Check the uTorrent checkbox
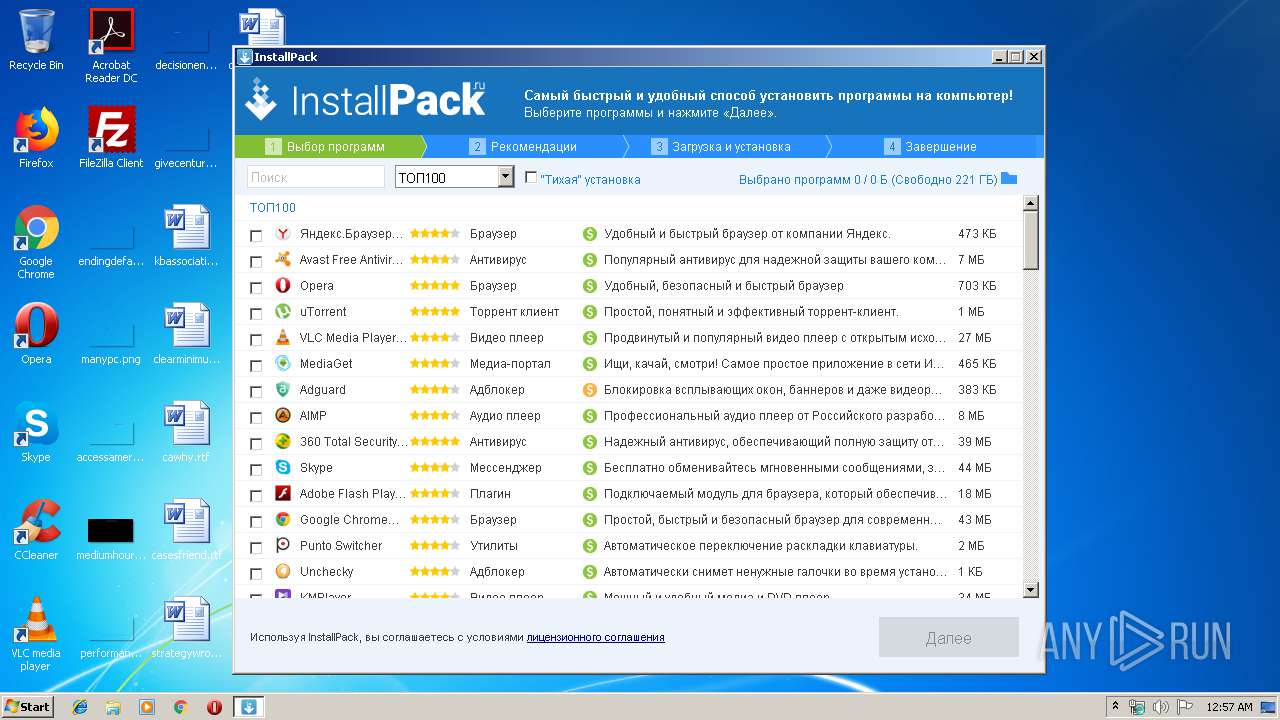This screenshot has height=720, width=1280. [x=256, y=313]
